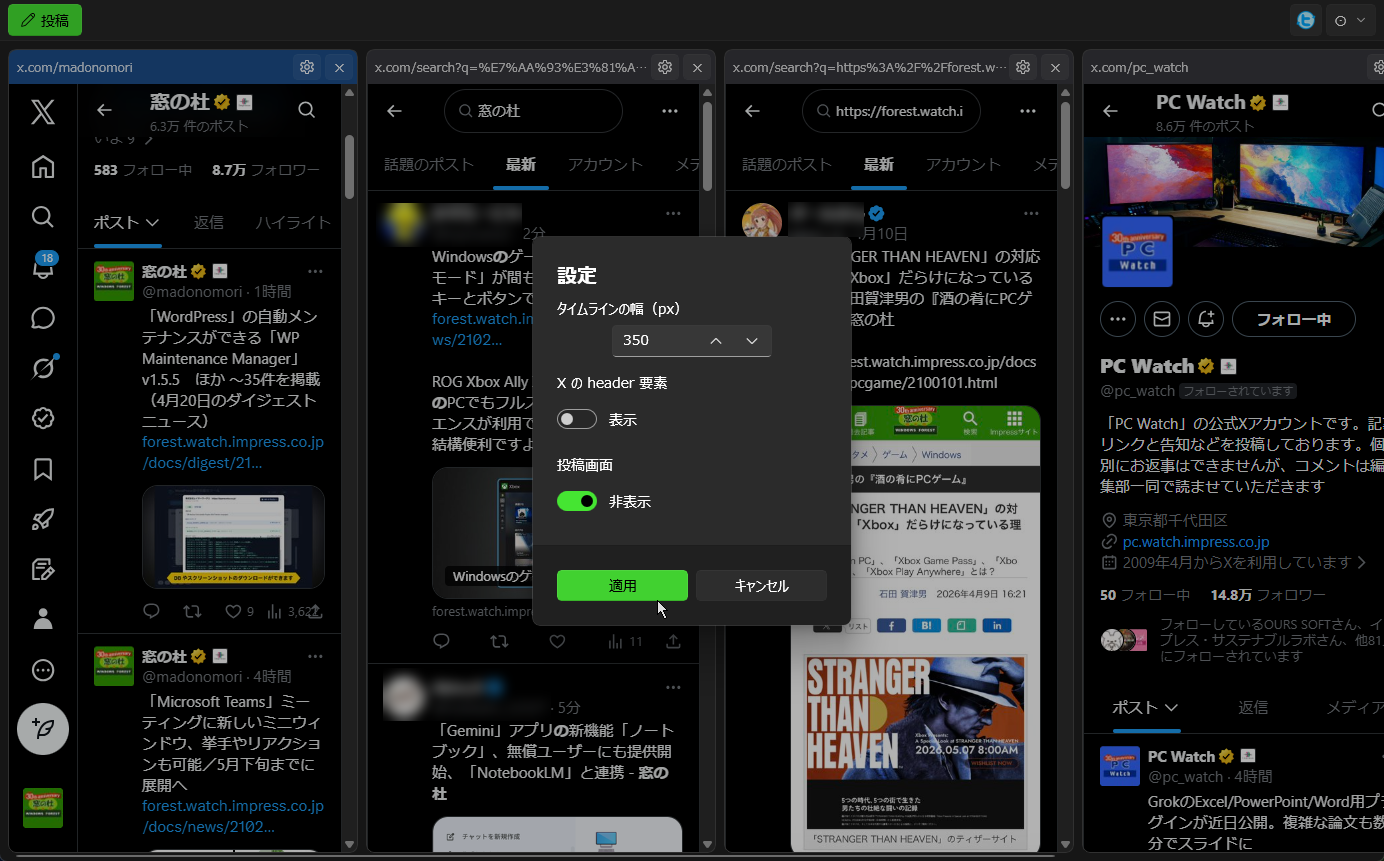Open the More options ellipsis in sidebar
1384x861 pixels.
pyautogui.click(x=43, y=670)
